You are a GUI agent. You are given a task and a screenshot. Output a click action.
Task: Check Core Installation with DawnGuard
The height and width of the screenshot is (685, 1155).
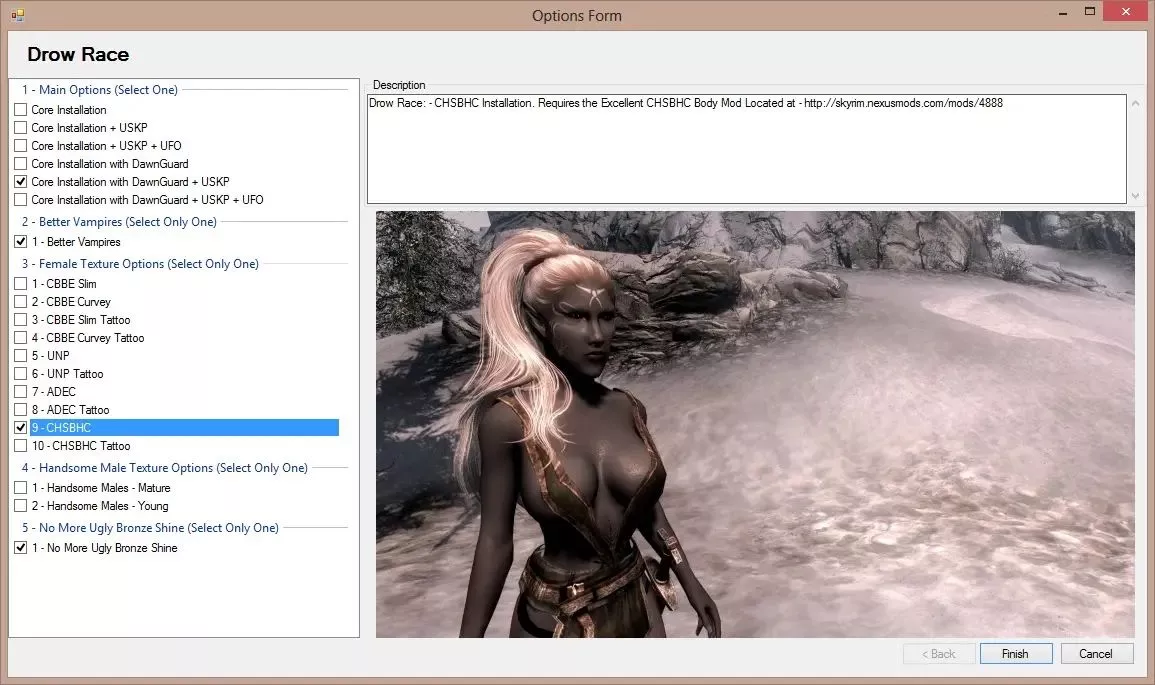tap(21, 164)
